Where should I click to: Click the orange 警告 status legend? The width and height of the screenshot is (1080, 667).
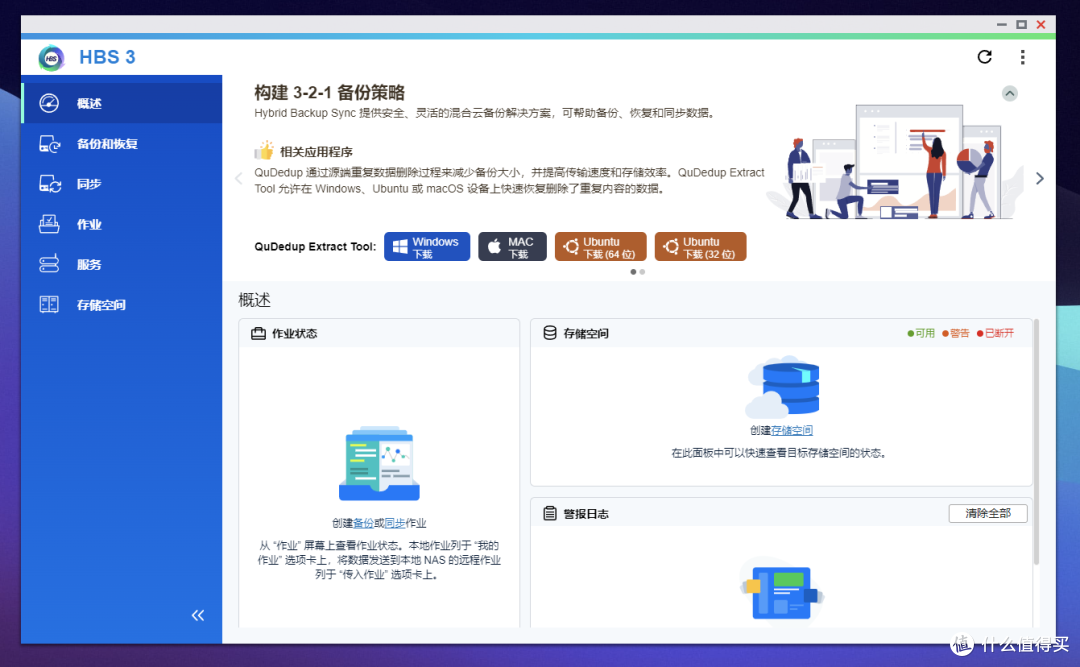pos(955,334)
